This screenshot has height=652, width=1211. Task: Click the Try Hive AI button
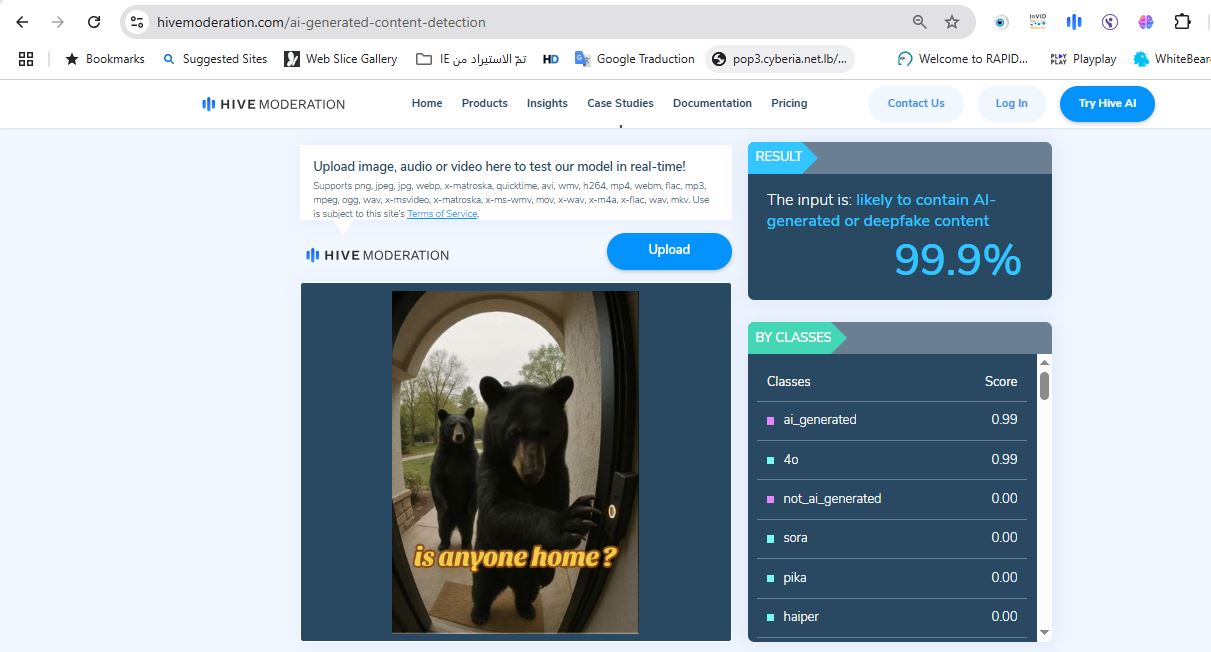tap(1108, 104)
